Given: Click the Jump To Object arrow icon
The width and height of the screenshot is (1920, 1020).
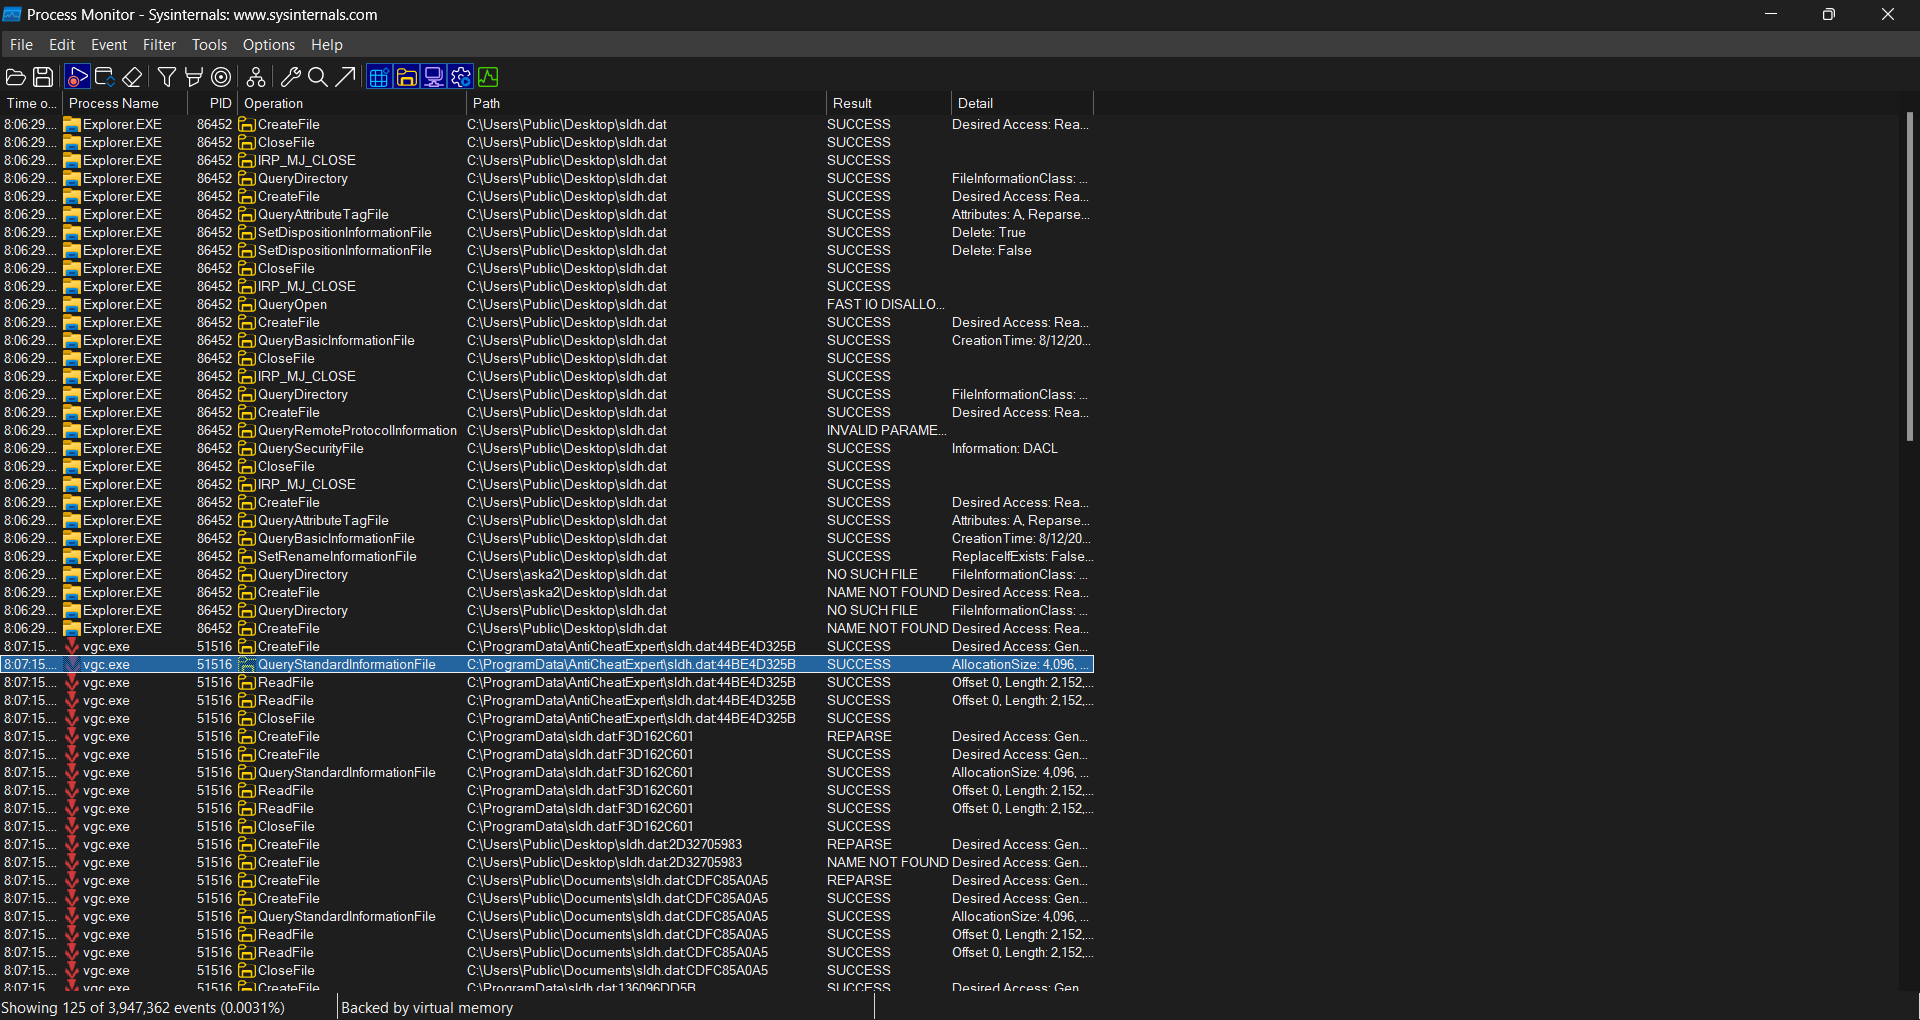Looking at the screenshot, I should 345,77.
